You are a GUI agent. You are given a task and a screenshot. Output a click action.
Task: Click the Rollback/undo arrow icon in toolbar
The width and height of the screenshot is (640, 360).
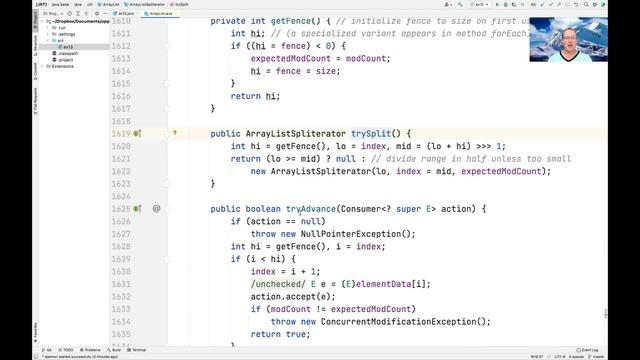(576, 4)
